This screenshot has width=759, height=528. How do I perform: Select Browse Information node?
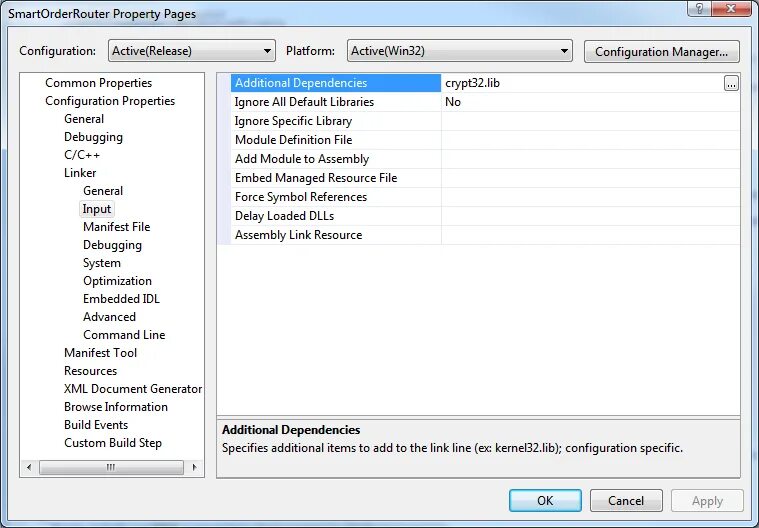click(x=116, y=407)
